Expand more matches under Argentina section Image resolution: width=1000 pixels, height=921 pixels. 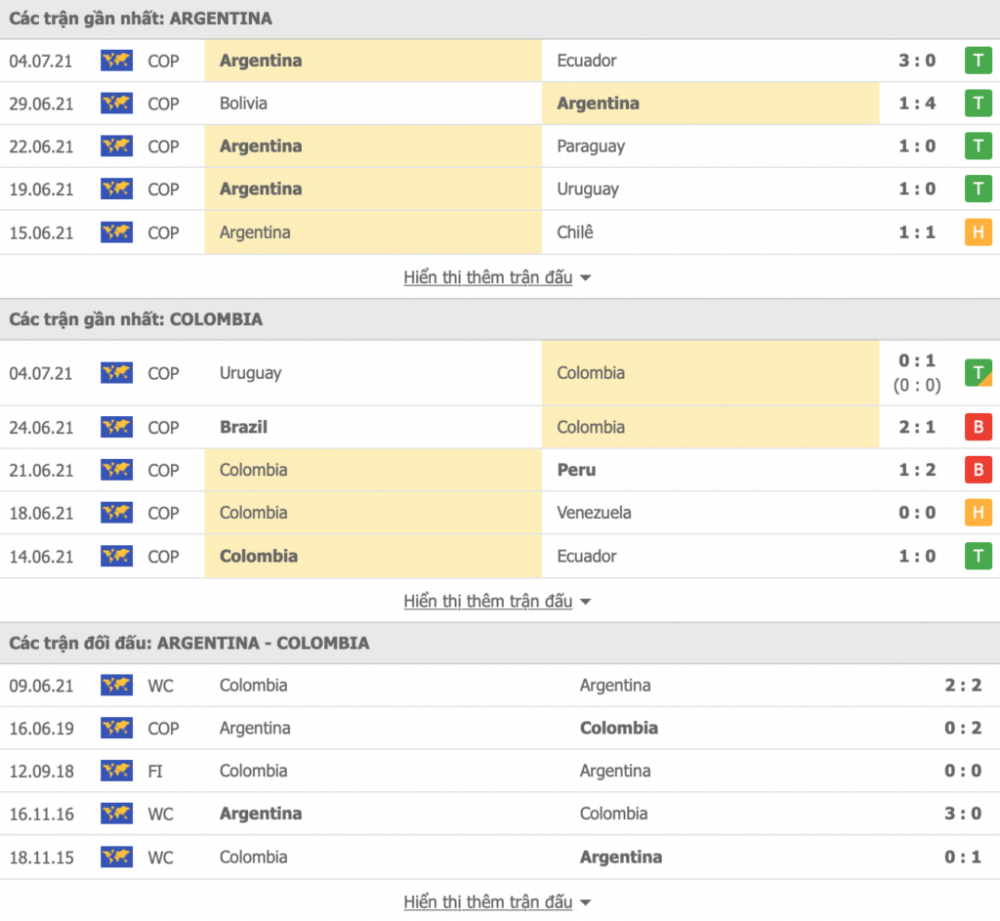click(x=497, y=277)
